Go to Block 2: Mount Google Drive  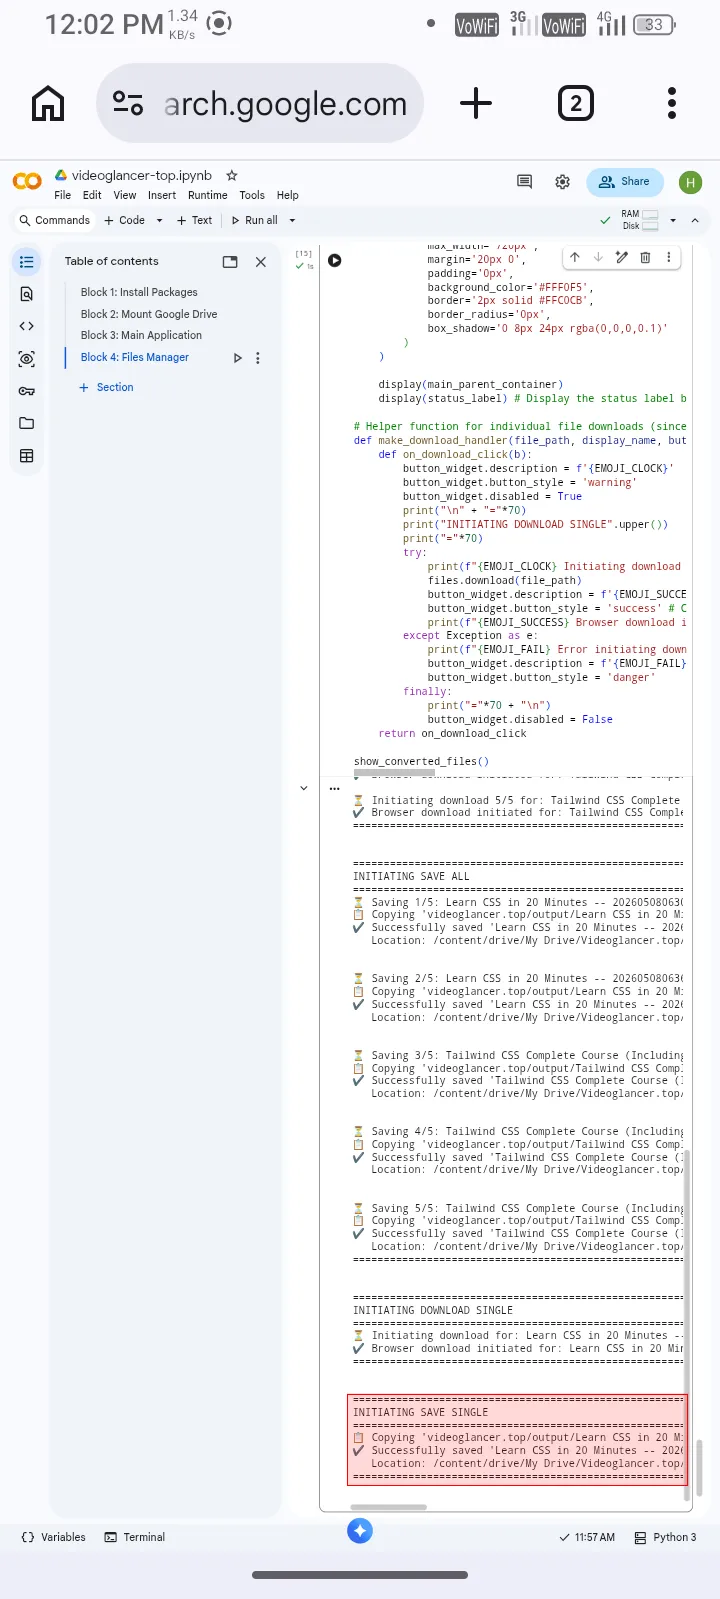(x=149, y=314)
